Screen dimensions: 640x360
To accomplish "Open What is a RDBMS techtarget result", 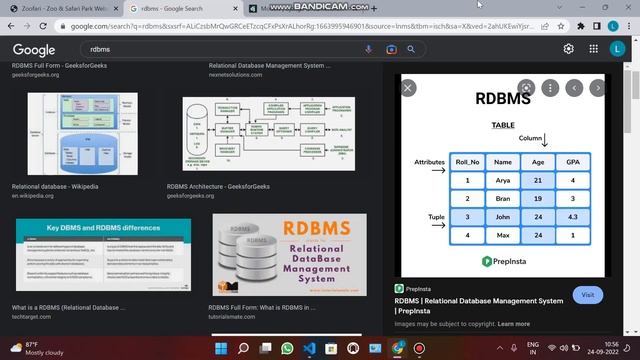I will [68, 307].
